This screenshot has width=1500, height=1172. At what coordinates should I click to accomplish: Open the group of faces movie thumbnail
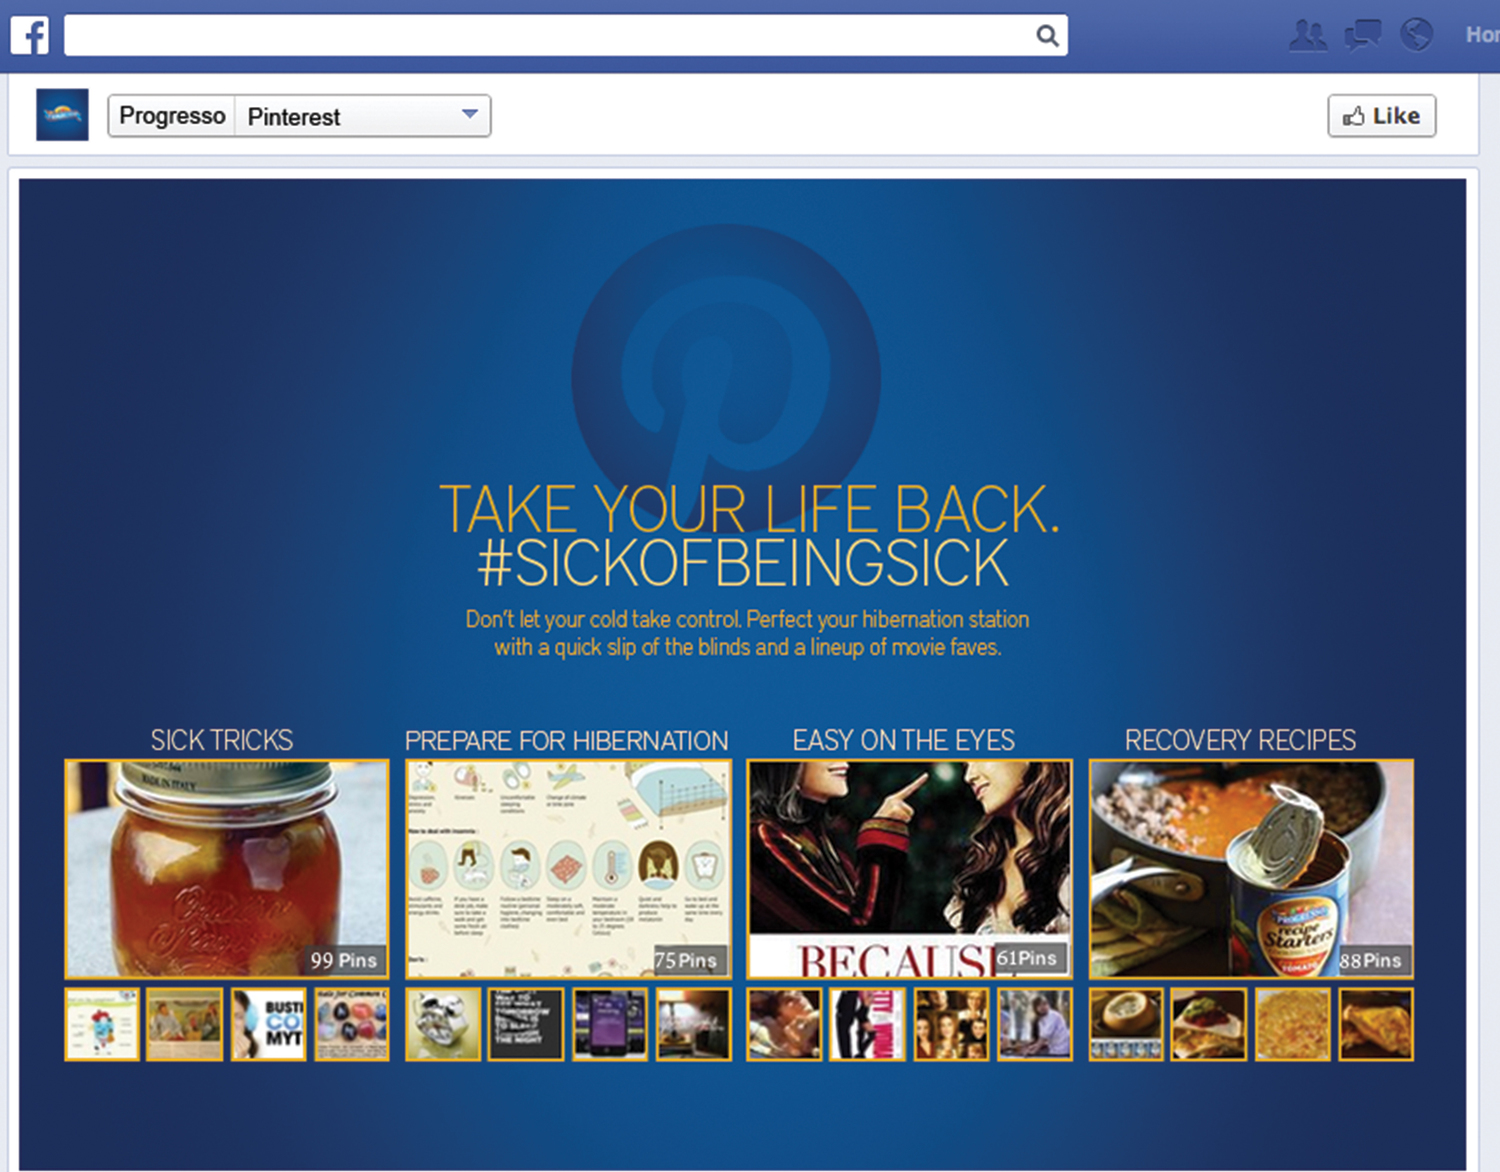[951, 1025]
